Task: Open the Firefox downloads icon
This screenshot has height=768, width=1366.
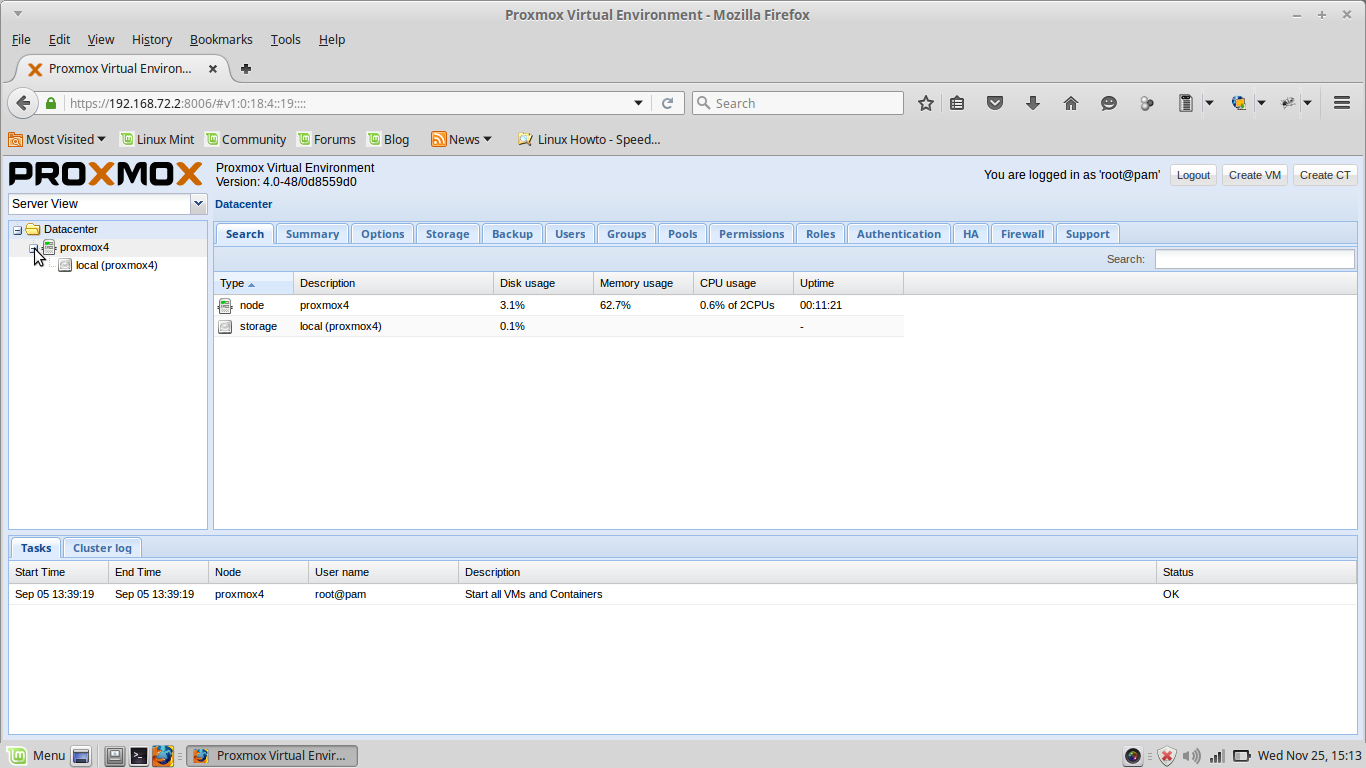Action: [x=1033, y=102]
